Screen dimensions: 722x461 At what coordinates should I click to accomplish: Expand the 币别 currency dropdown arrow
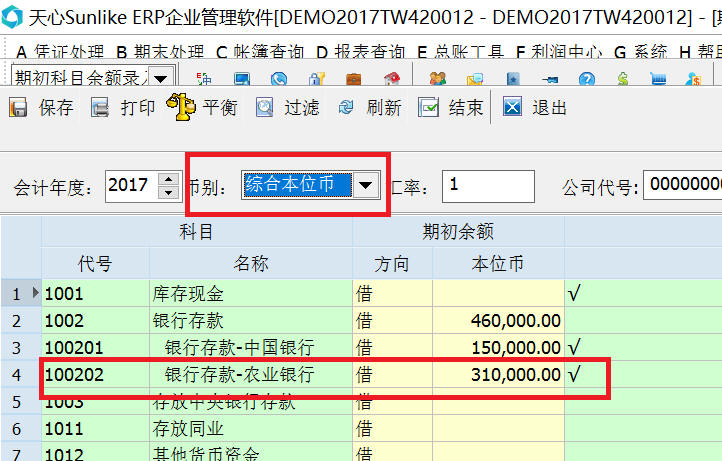pyautogui.click(x=366, y=185)
